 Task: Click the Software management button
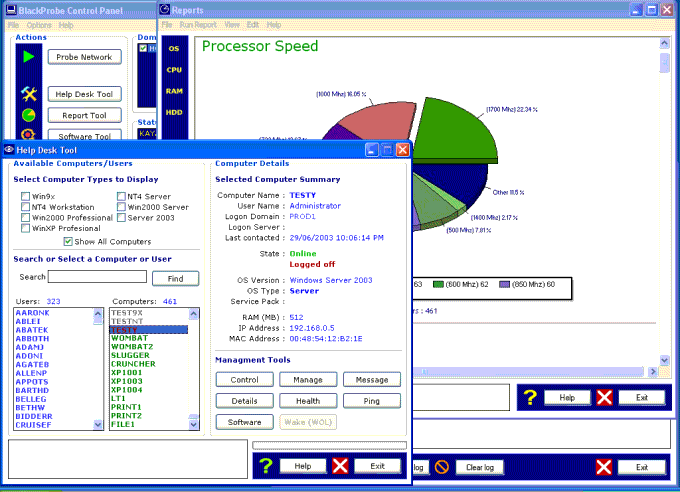244,422
